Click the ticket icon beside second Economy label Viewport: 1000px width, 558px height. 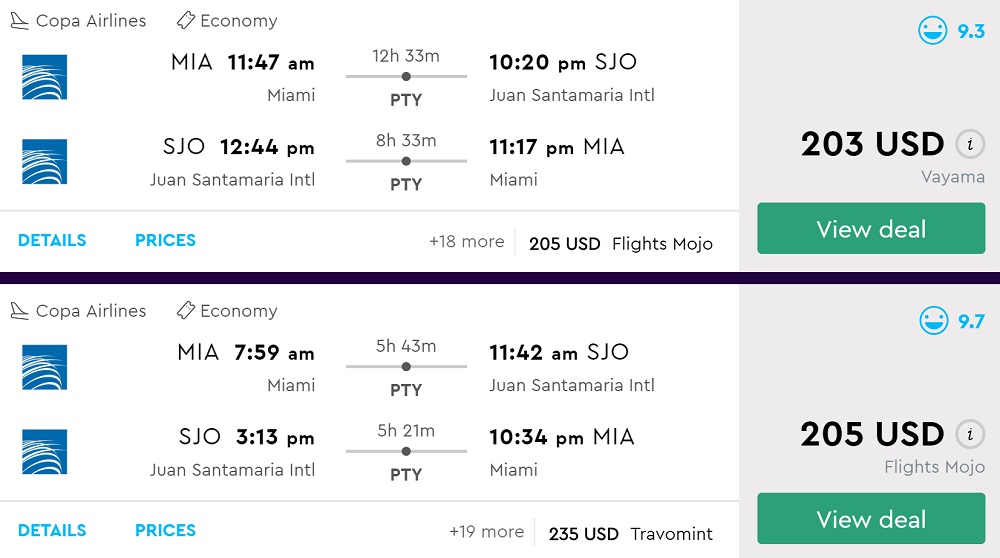coord(185,311)
